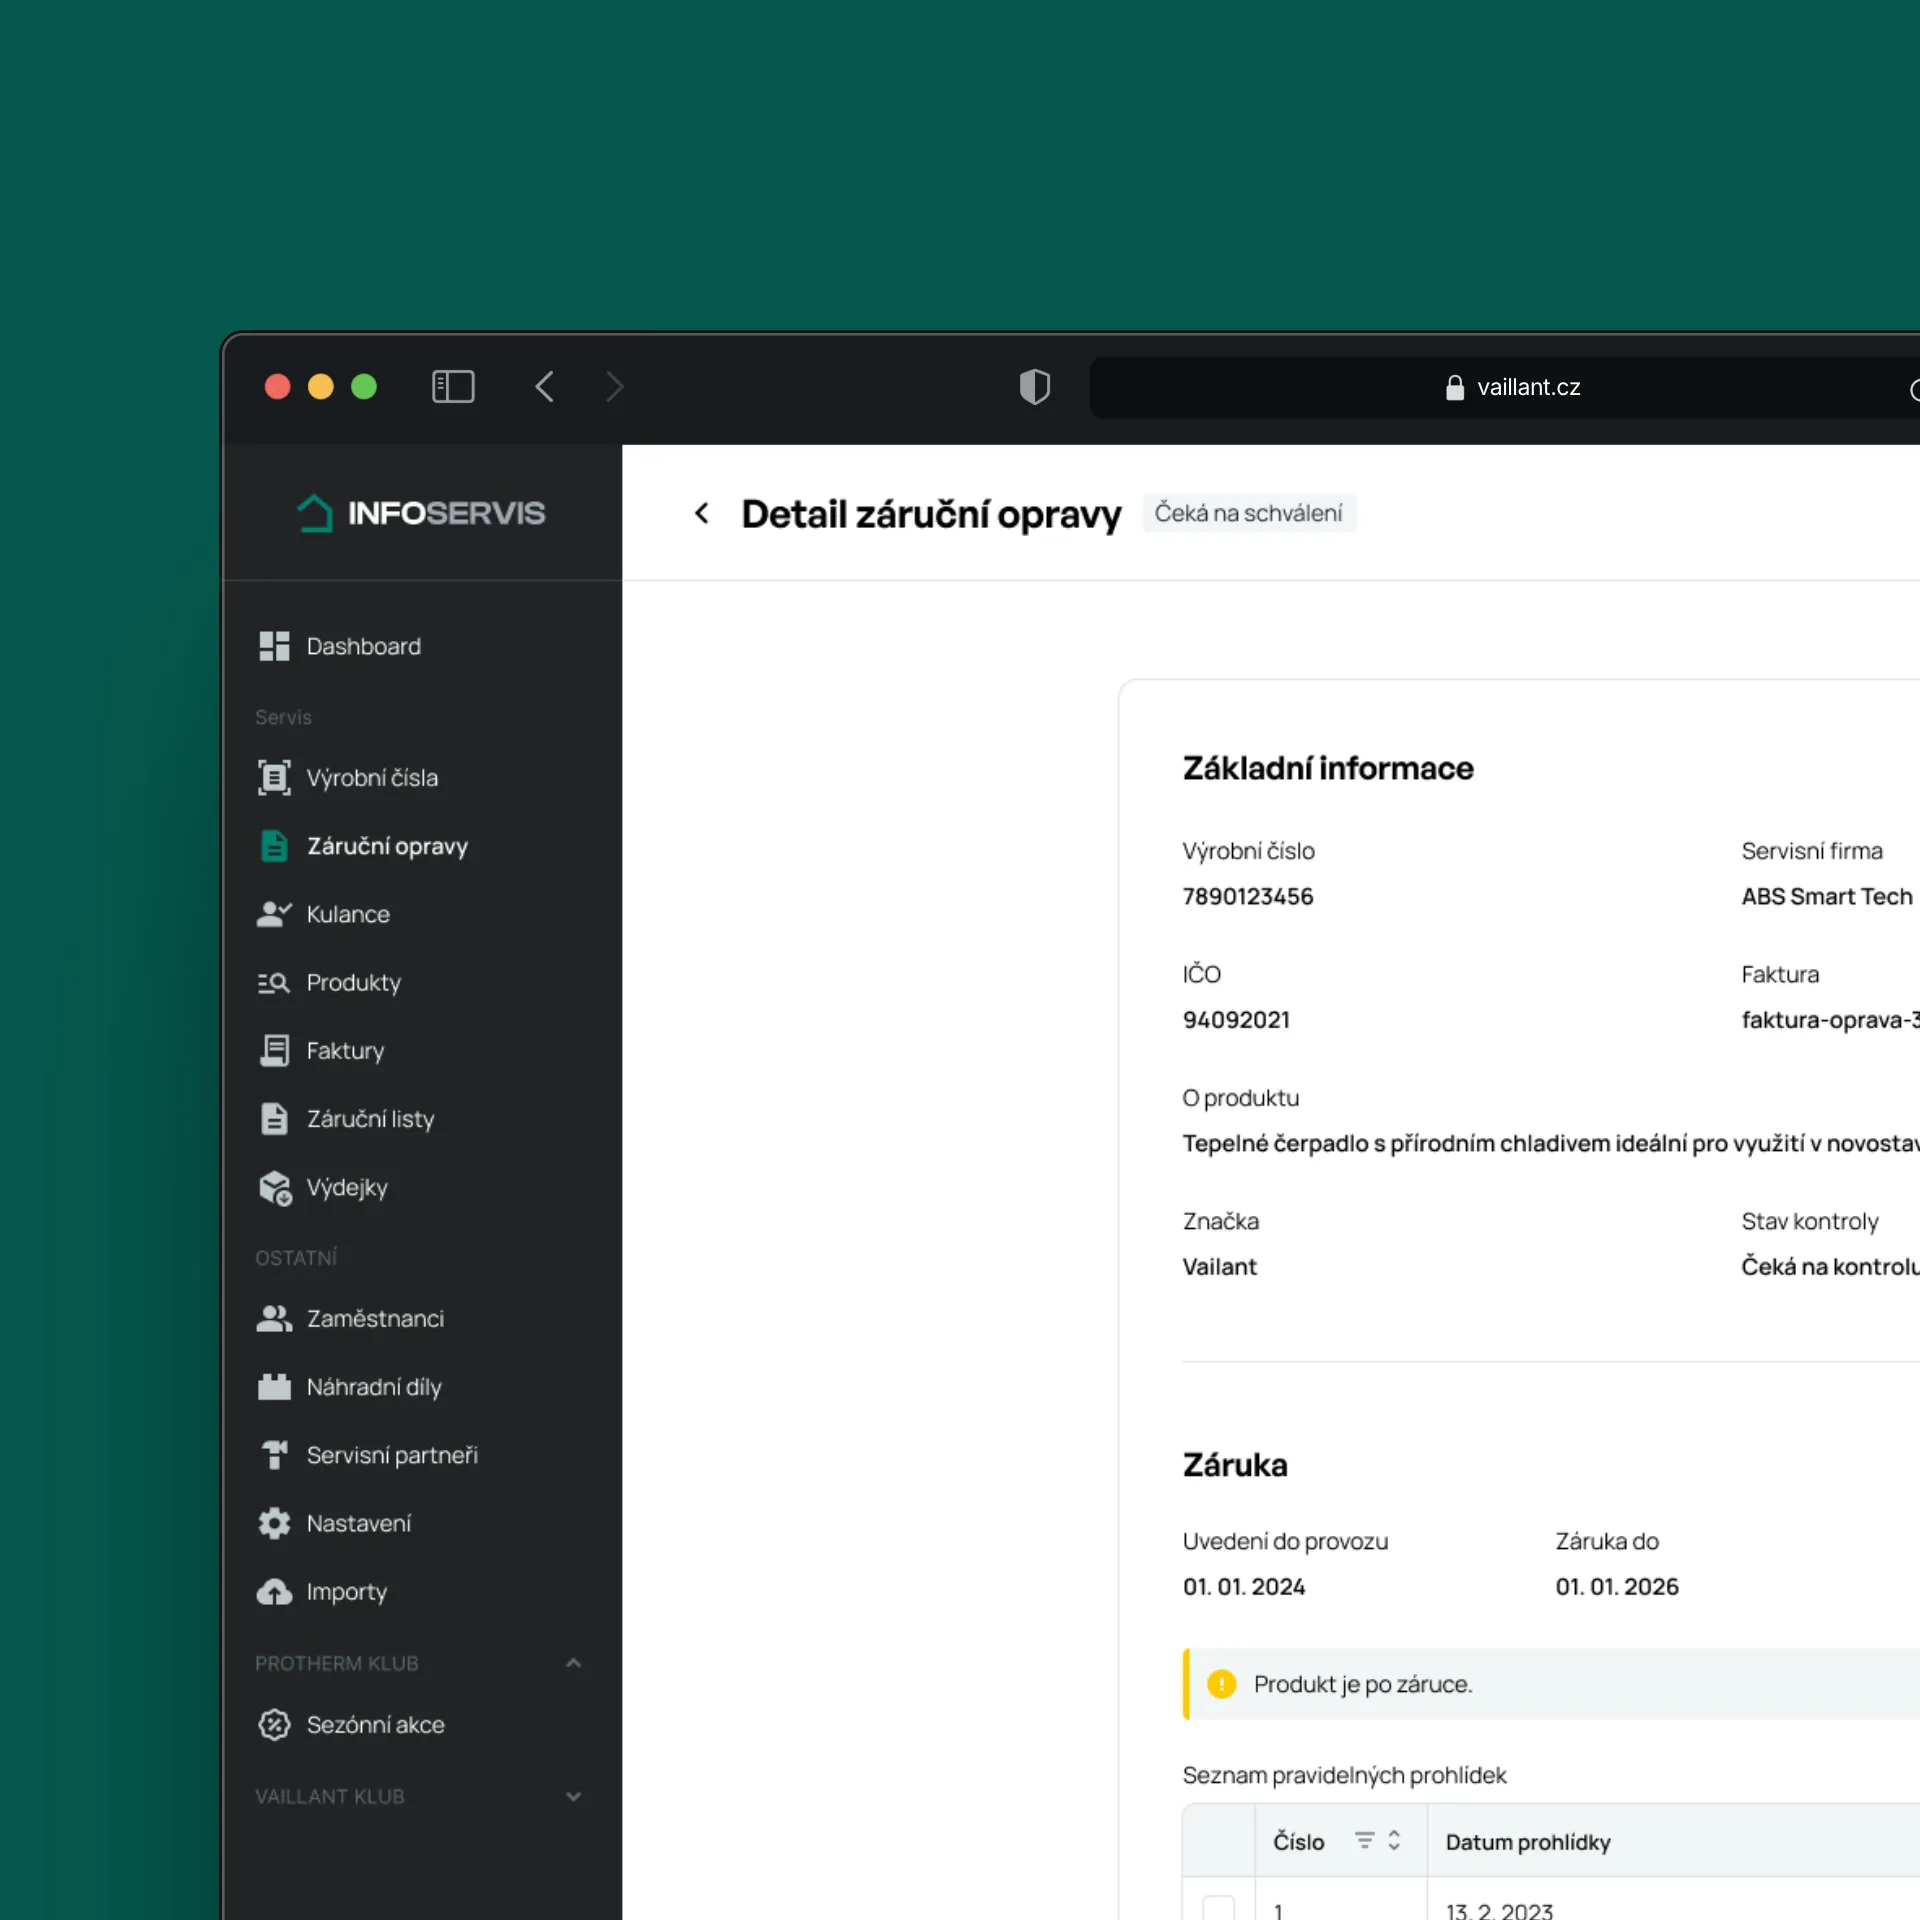Open Servisní partneři menu item
Viewport: 1920px width, 1920px height.
(x=392, y=1455)
